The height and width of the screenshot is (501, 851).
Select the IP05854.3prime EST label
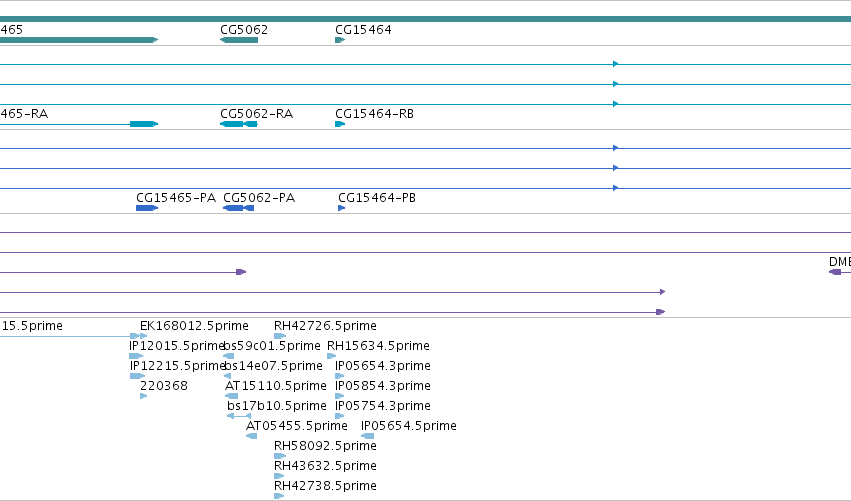383,386
